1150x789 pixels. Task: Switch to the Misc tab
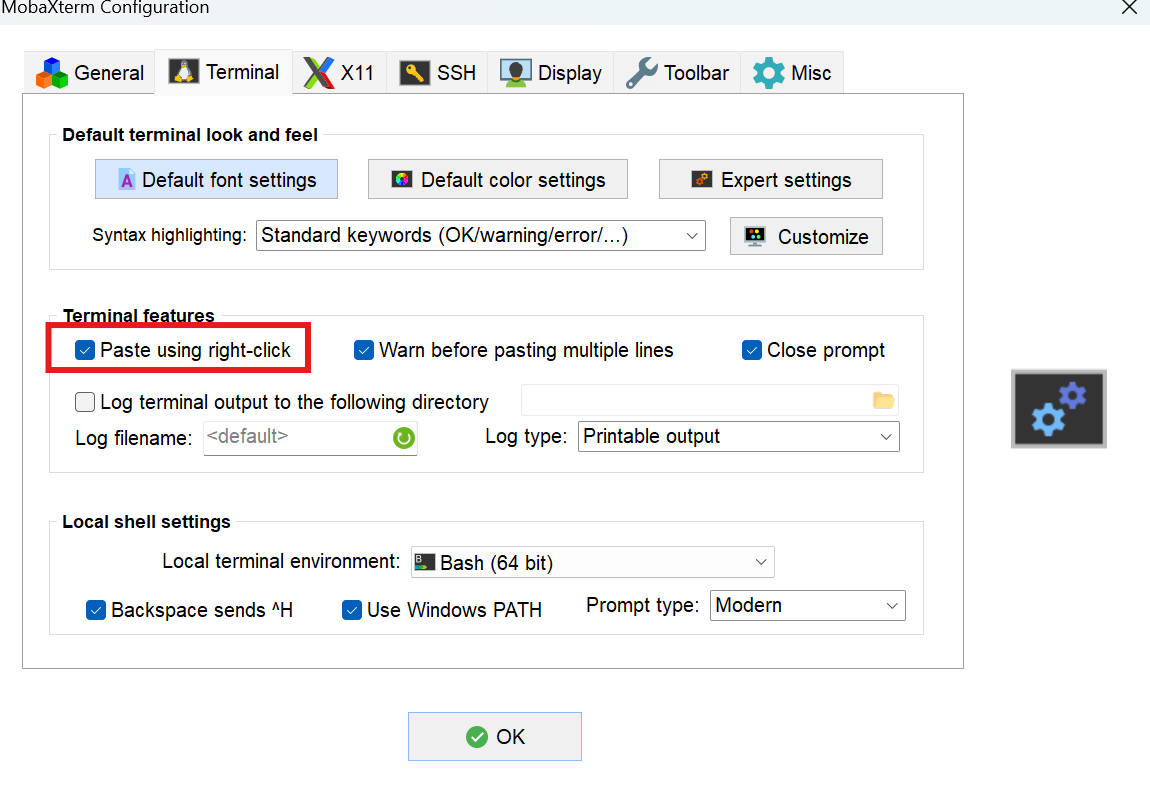coord(792,73)
